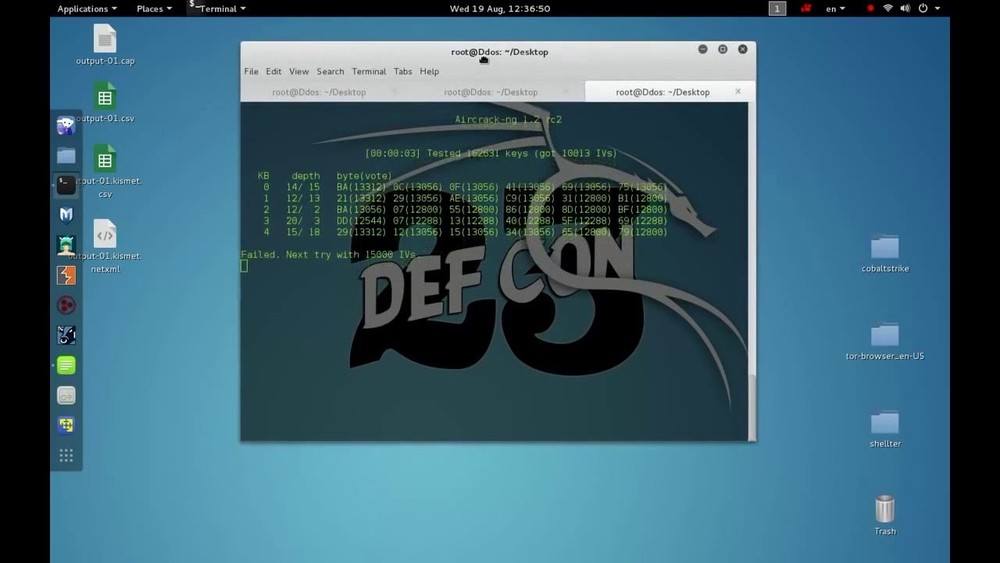Launch BeEF icon in the dock
The image size is (1000, 563).
click(x=66, y=335)
